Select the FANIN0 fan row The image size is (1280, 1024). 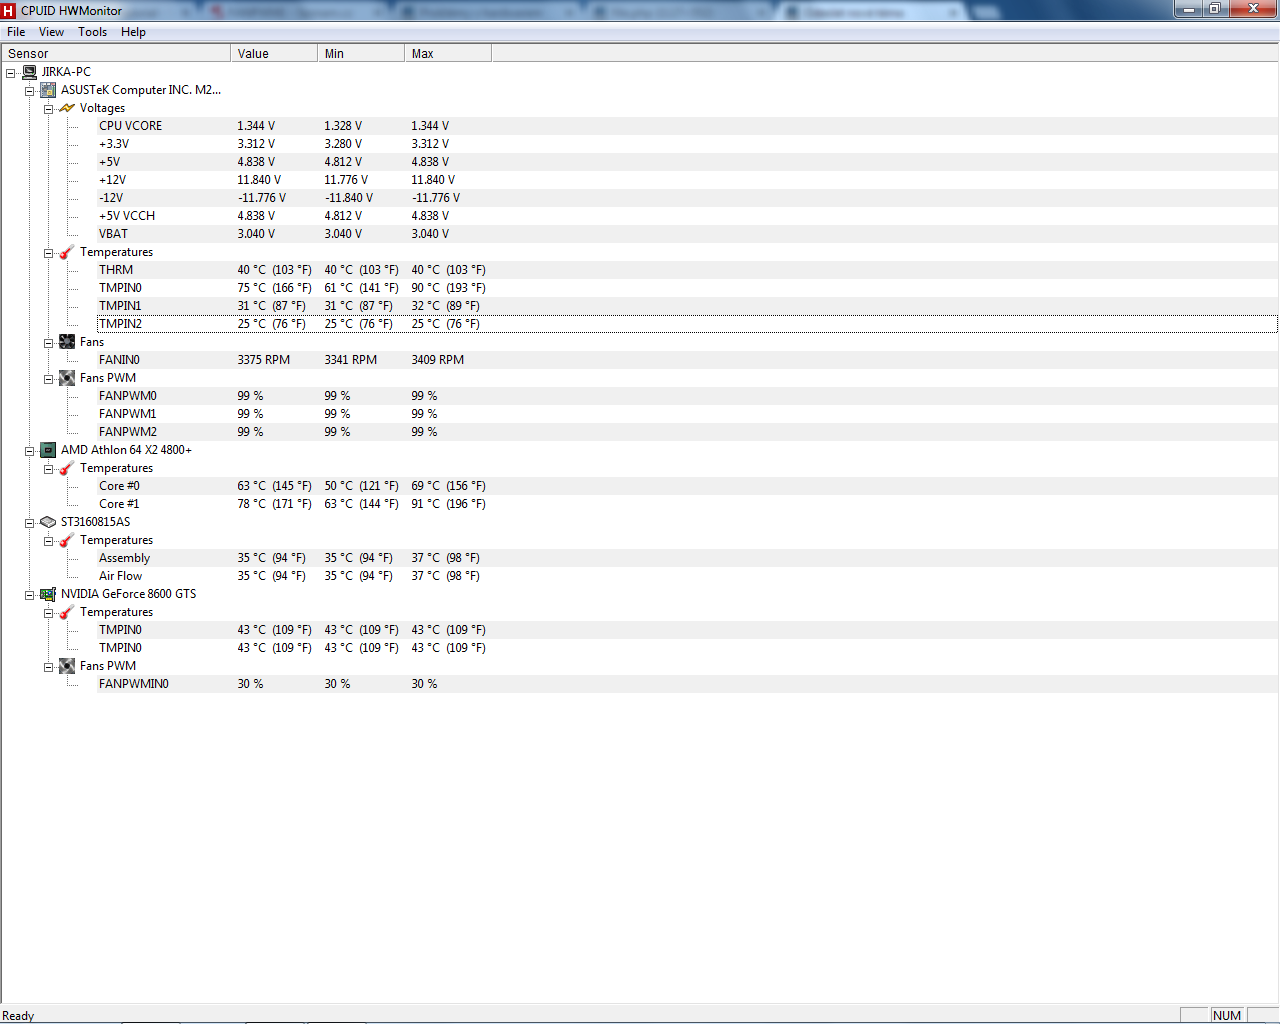click(687, 360)
